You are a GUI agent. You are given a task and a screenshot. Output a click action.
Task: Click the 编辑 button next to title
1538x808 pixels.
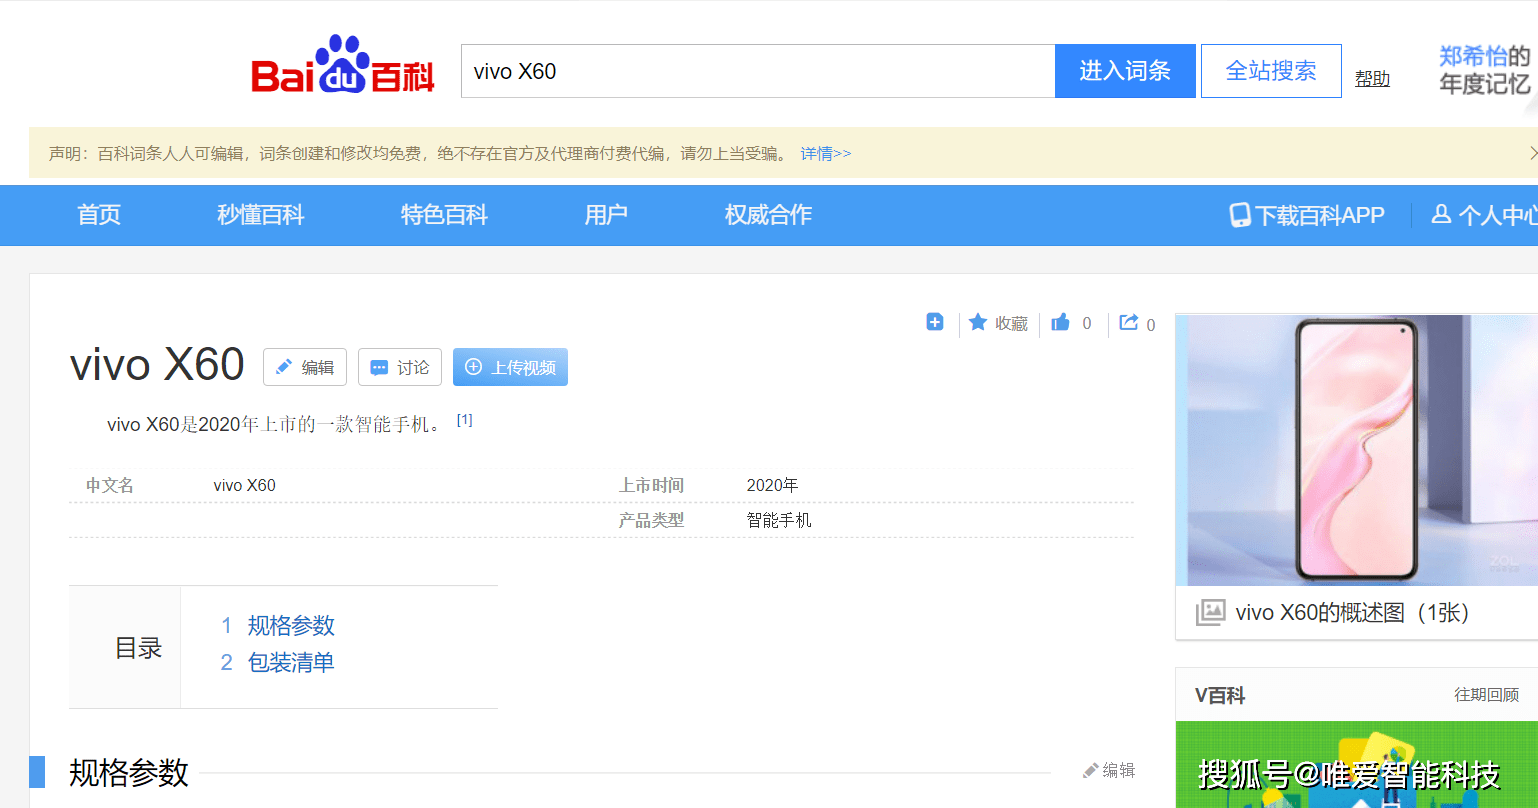pyautogui.click(x=305, y=367)
